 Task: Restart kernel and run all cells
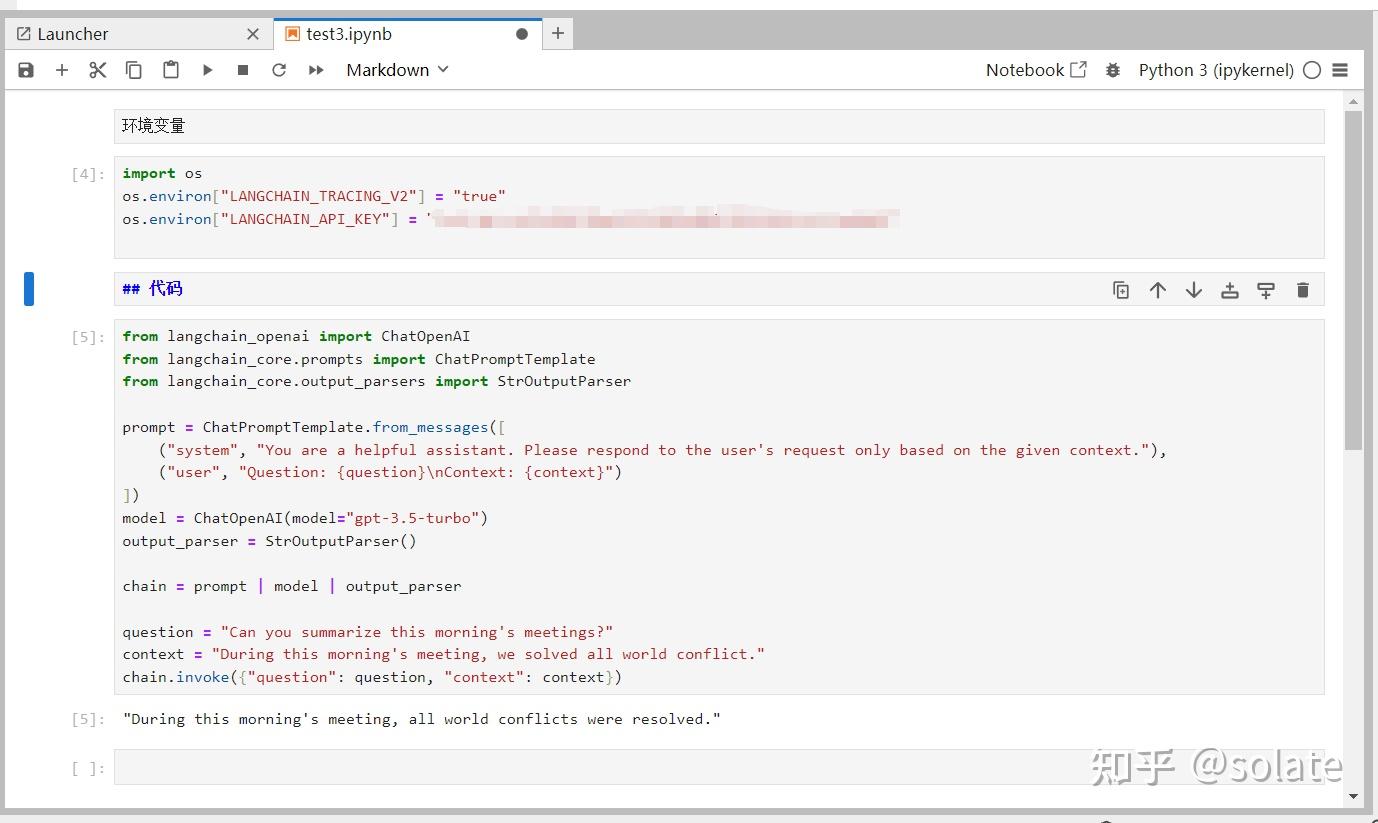(314, 70)
